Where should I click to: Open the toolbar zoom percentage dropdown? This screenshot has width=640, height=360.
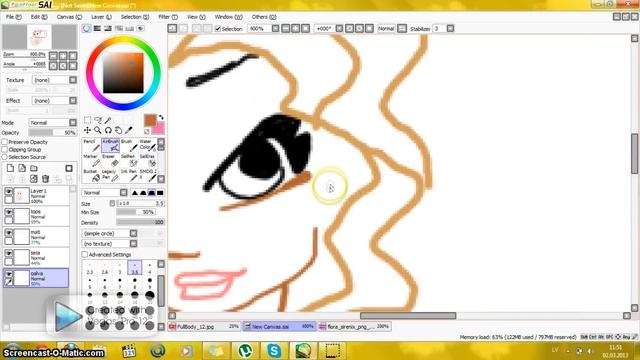point(276,29)
